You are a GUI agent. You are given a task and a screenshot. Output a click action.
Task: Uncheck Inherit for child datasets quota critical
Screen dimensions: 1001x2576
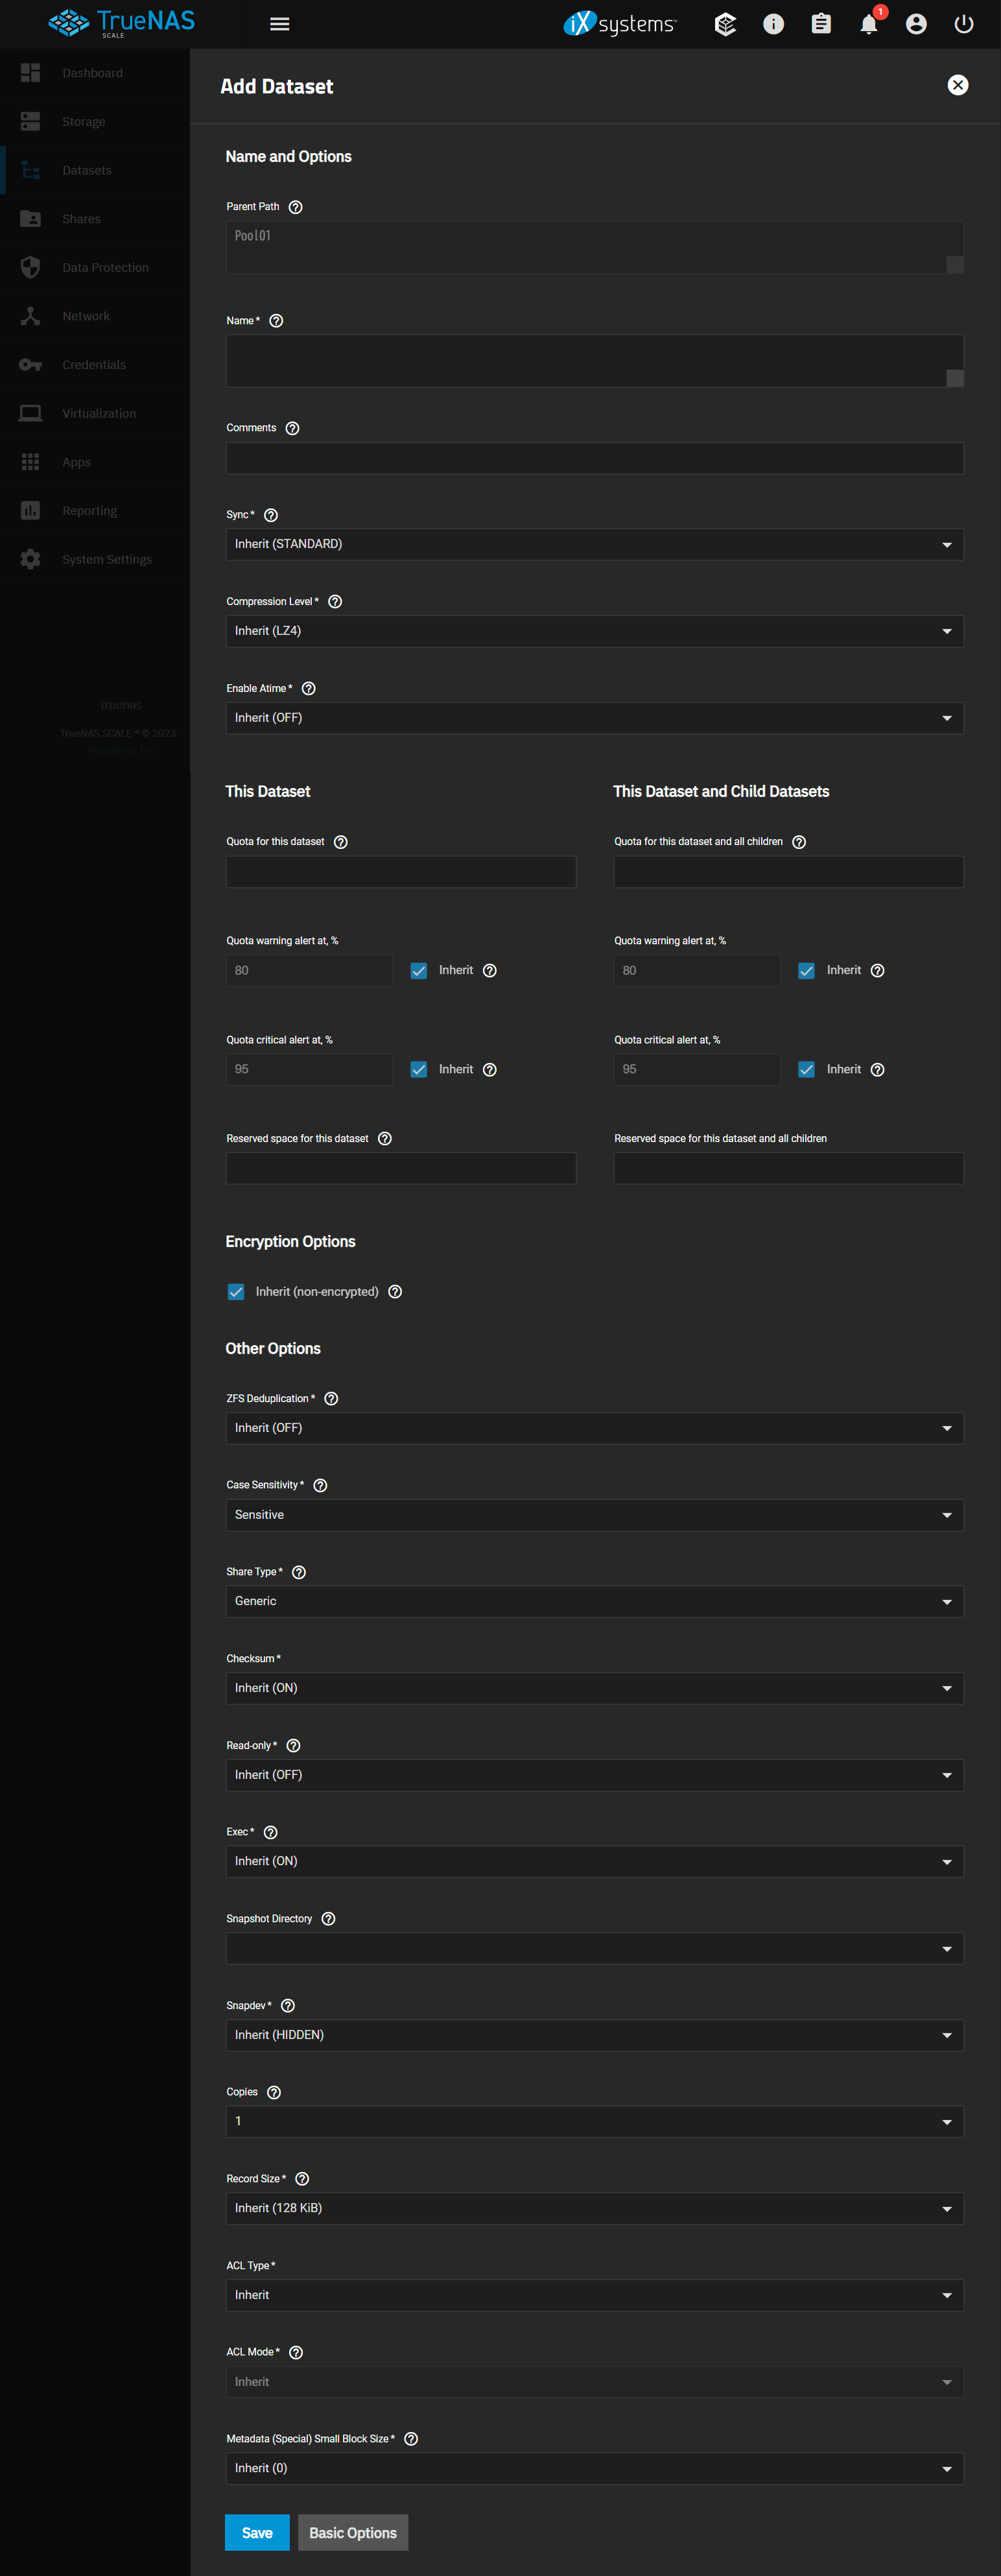tap(806, 1070)
